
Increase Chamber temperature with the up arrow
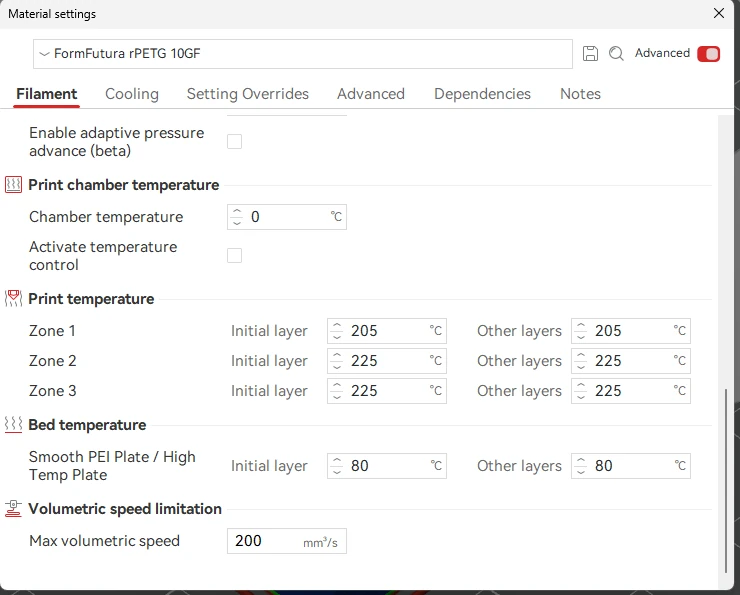coord(237,212)
